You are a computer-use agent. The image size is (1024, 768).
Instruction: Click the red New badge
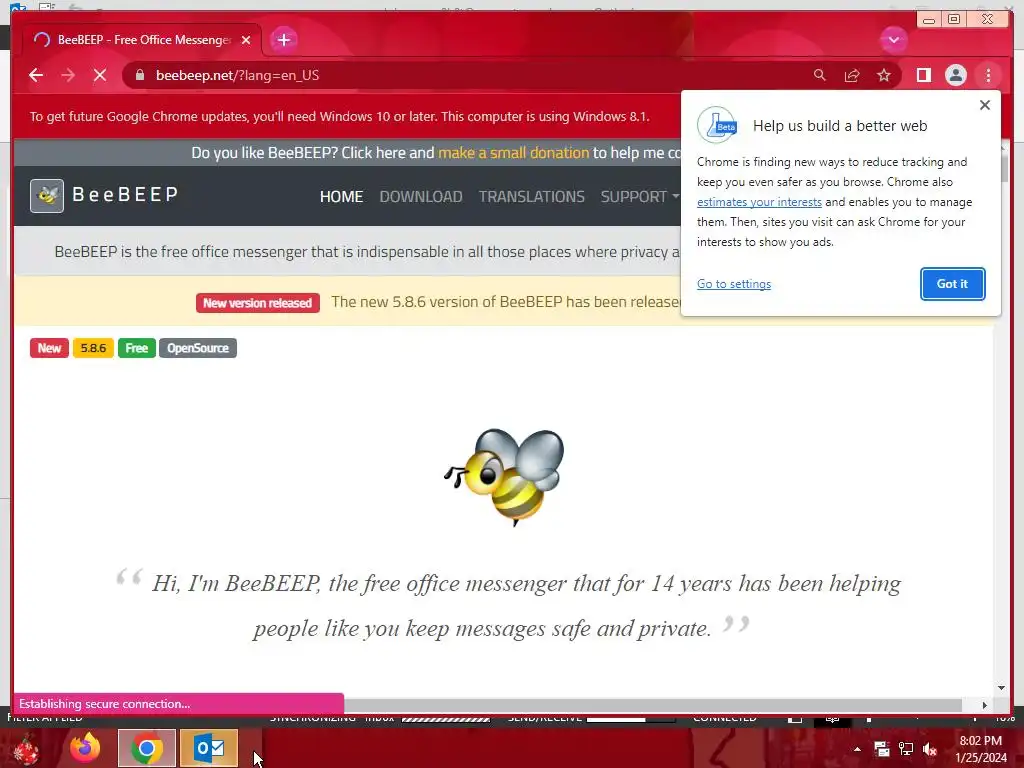tap(49, 348)
